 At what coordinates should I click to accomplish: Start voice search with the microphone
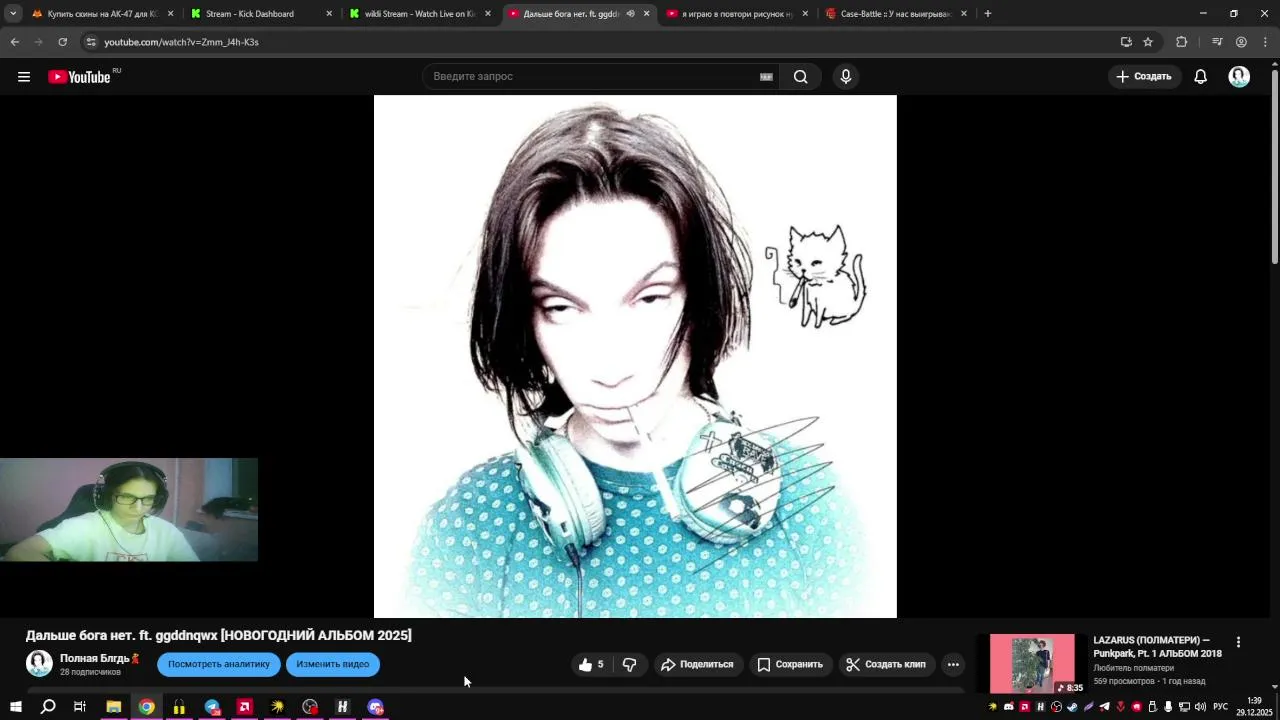click(x=846, y=77)
